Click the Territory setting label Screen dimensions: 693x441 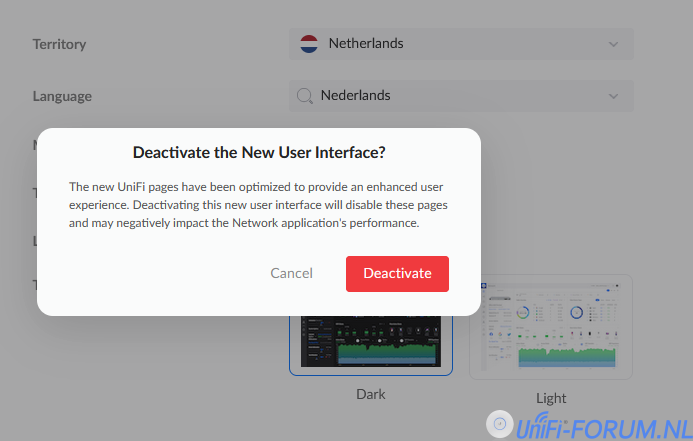(x=59, y=44)
